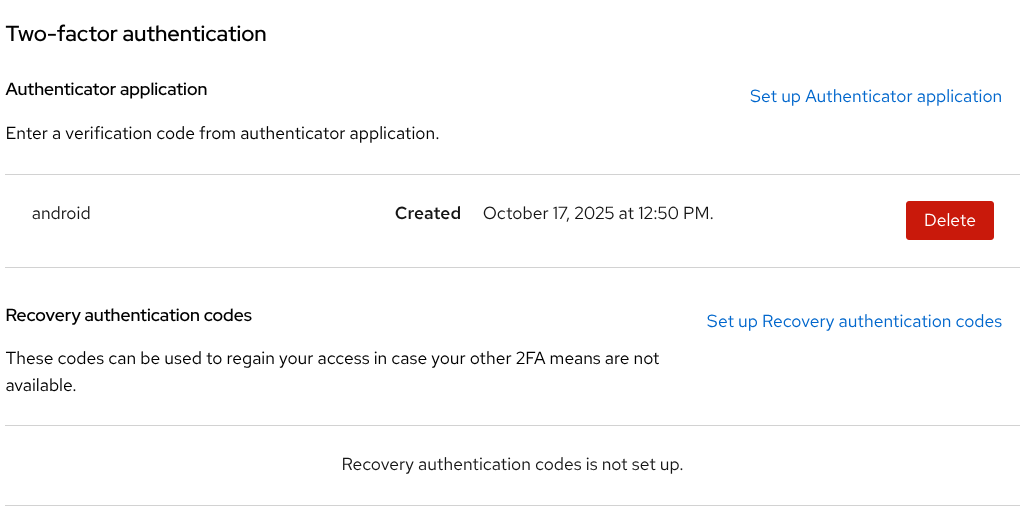Select the Authenticator application section title
The image size is (1026, 522).
[x=106, y=89]
